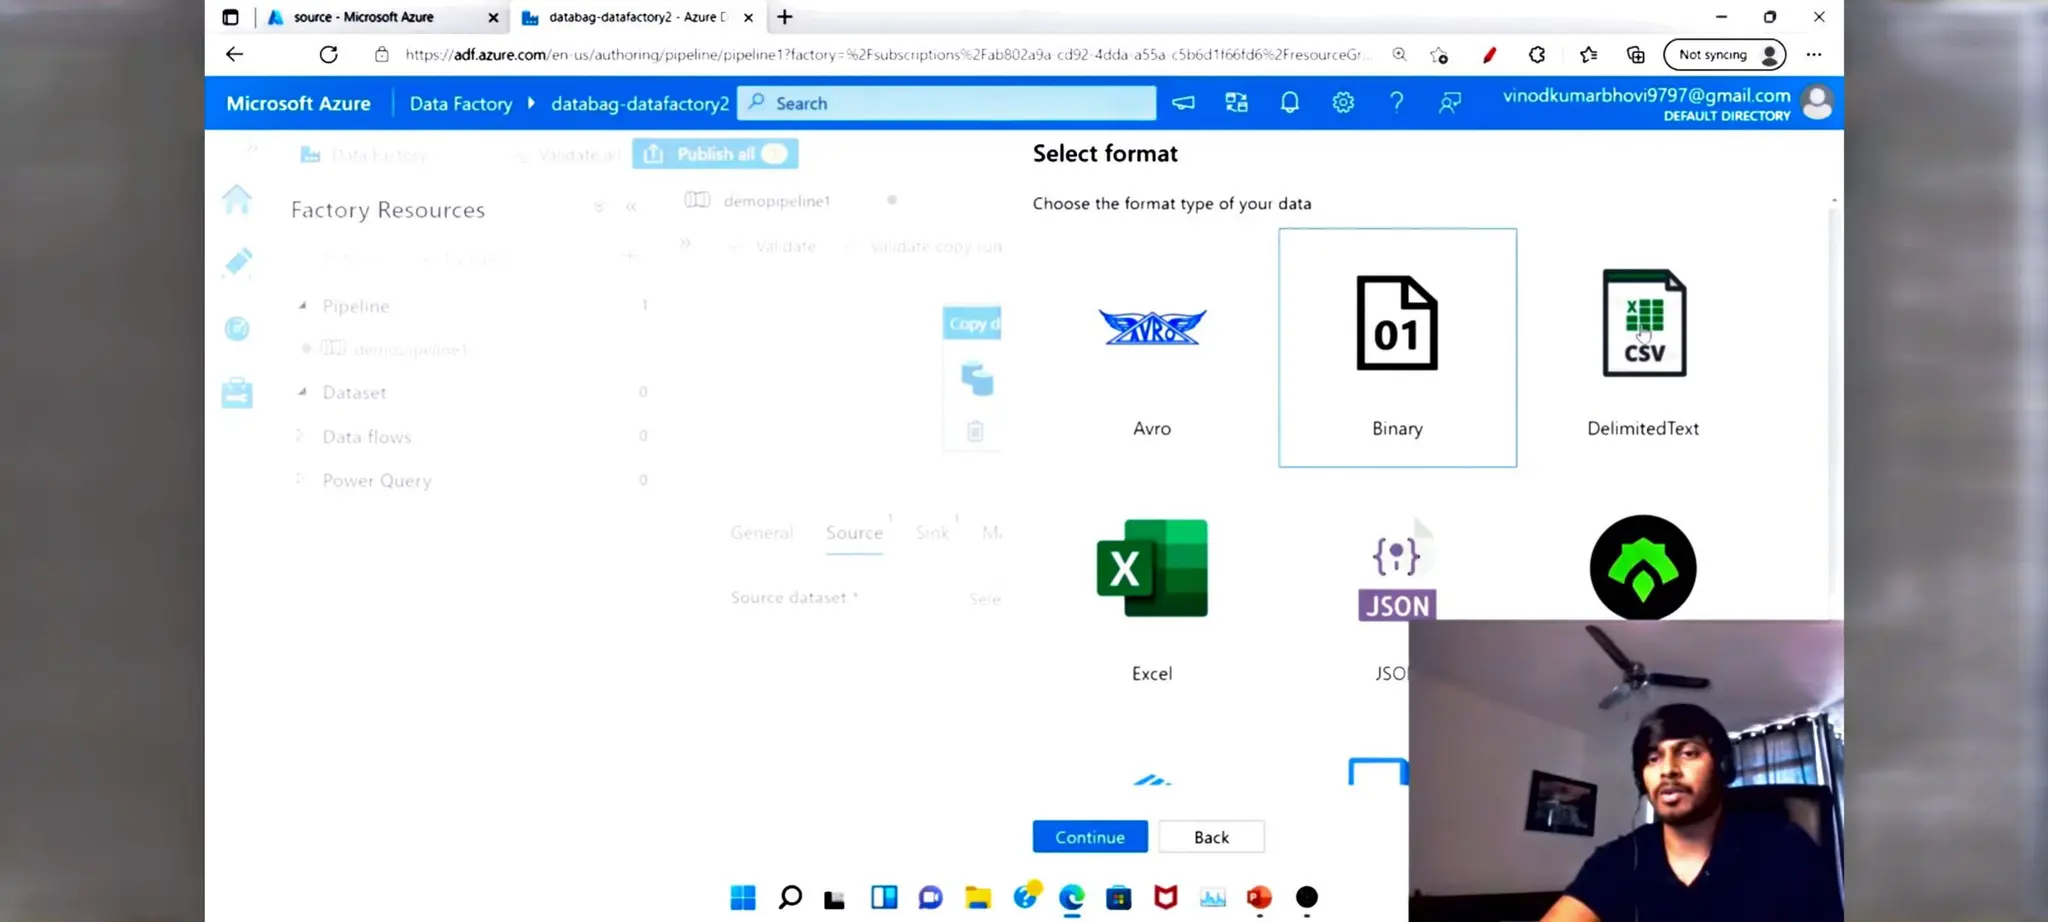Open the Manage toolbox icon in sidebar

pos(237,393)
